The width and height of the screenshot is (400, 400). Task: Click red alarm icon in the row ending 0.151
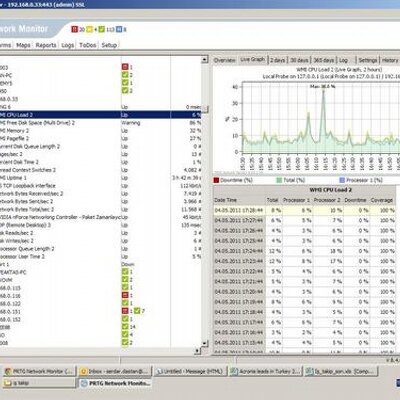pyautogui.click(x=125, y=311)
